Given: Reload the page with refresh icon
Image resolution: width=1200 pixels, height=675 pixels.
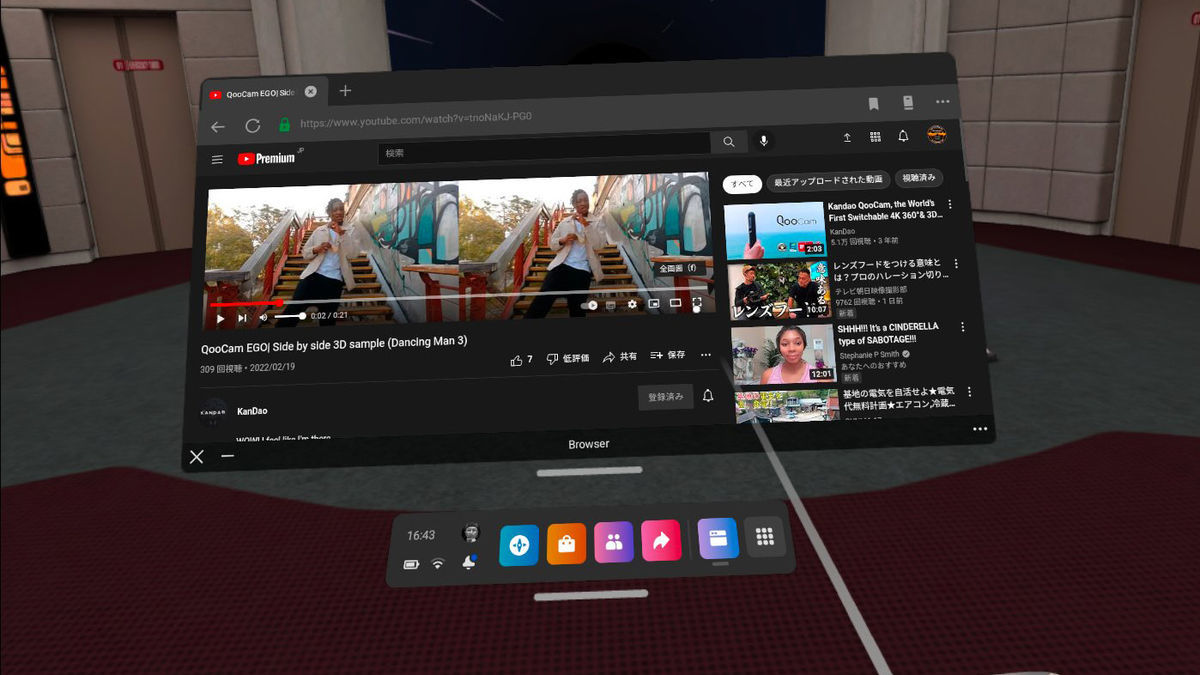Looking at the screenshot, I should [x=253, y=126].
